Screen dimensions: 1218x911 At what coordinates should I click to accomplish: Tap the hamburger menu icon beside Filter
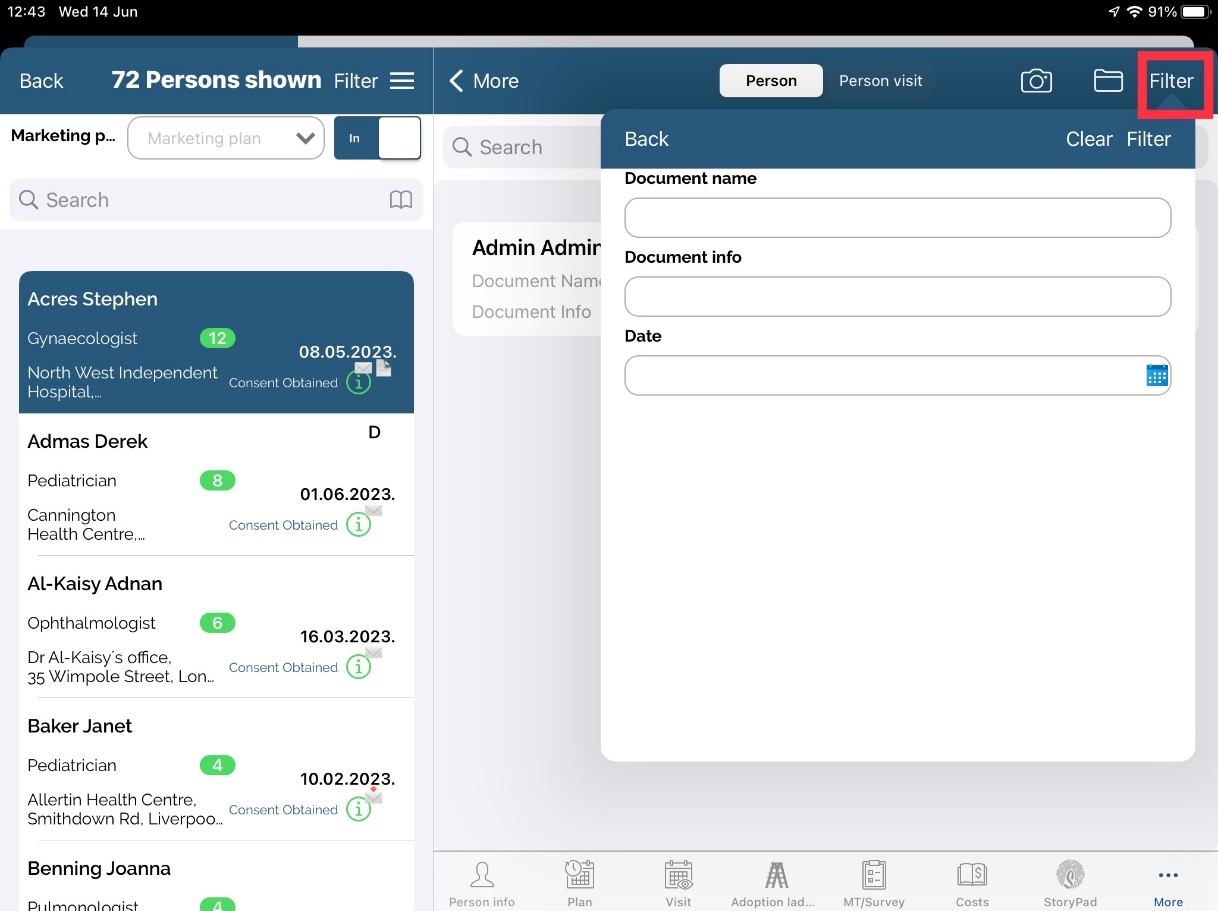(x=402, y=81)
